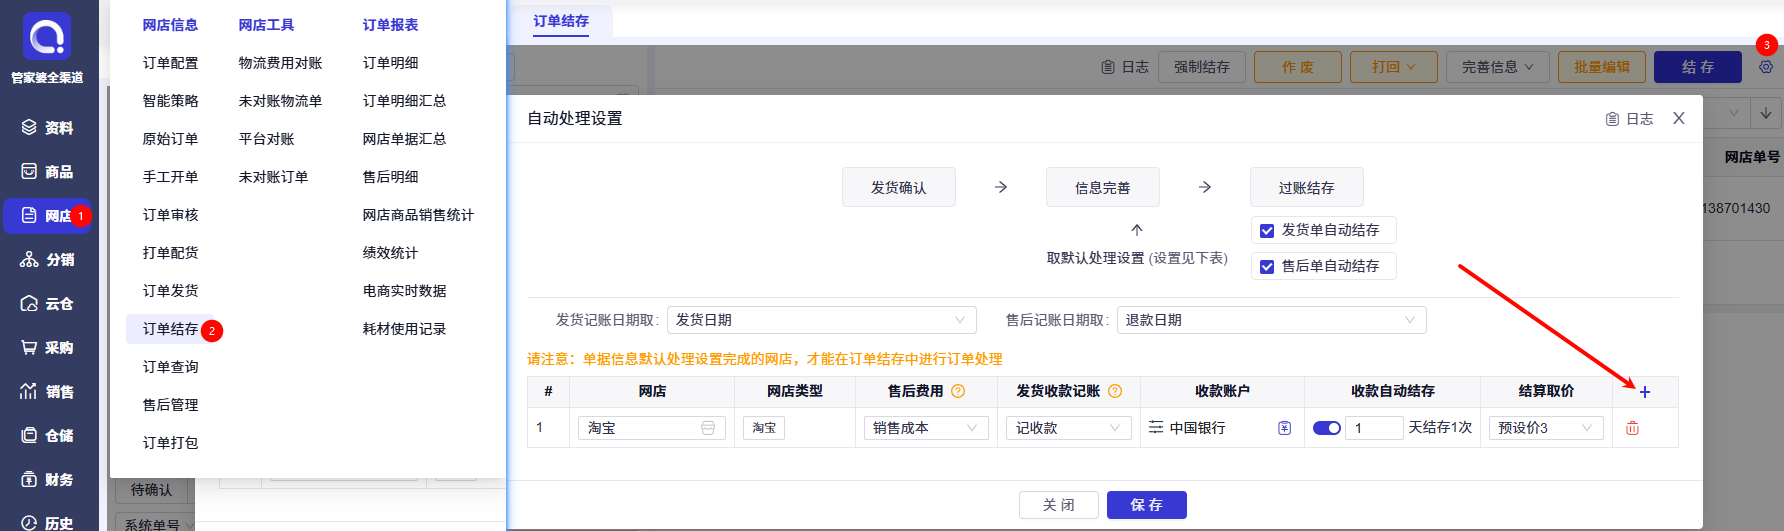The image size is (1784, 531).
Task: Expand the 发货记账日期取 dropdown
Action: tap(822, 320)
